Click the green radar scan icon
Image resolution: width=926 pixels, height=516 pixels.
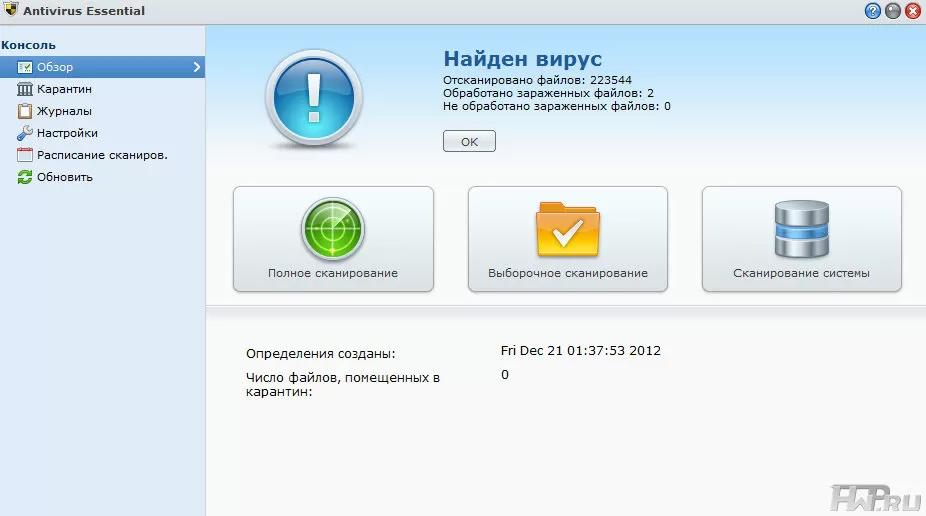pos(333,229)
